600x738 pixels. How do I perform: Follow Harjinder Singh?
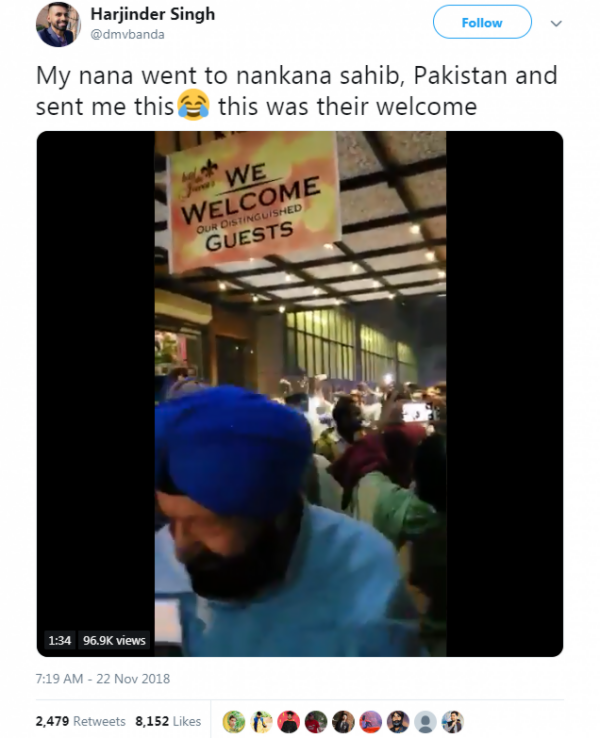(482, 22)
